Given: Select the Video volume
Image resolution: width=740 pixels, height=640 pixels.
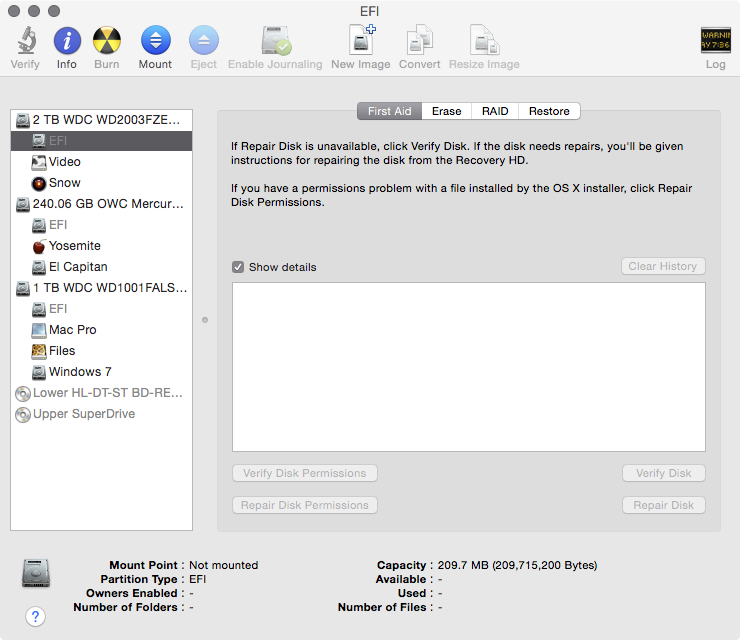Looking at the screenshot, I should click(x=101, y=162).
